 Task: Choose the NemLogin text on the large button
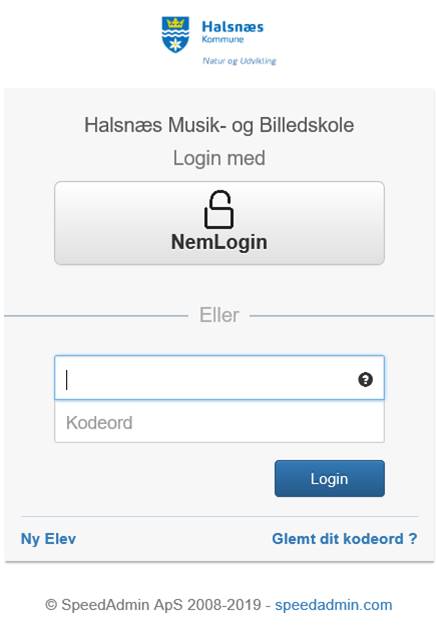tap(219, 242)
